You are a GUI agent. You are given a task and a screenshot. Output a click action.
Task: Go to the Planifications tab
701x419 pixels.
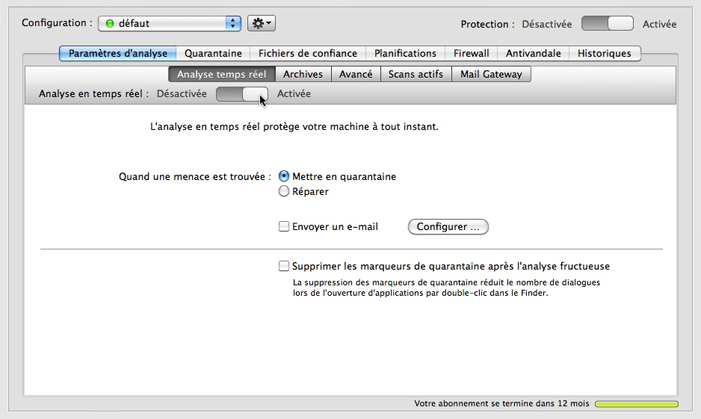pos(405,53)
